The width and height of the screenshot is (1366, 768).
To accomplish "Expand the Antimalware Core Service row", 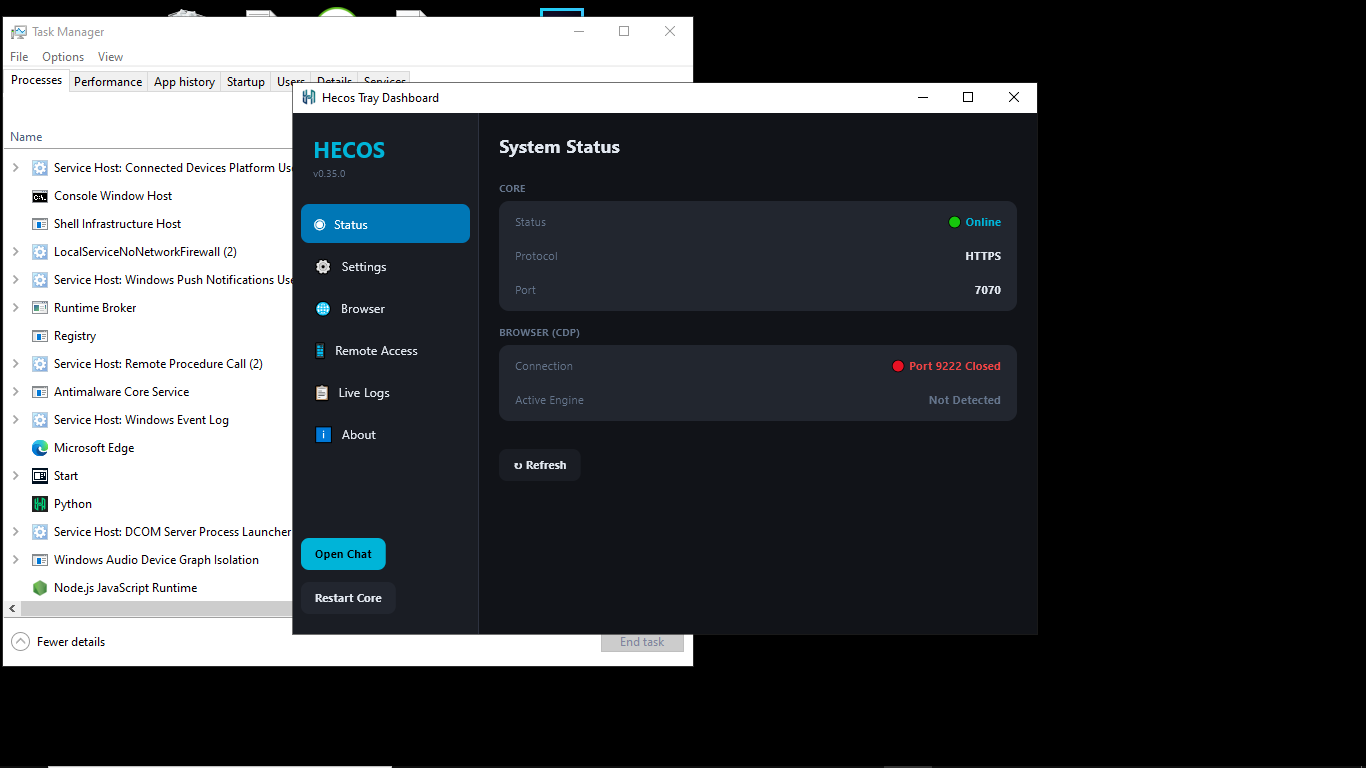I will 15,392.
